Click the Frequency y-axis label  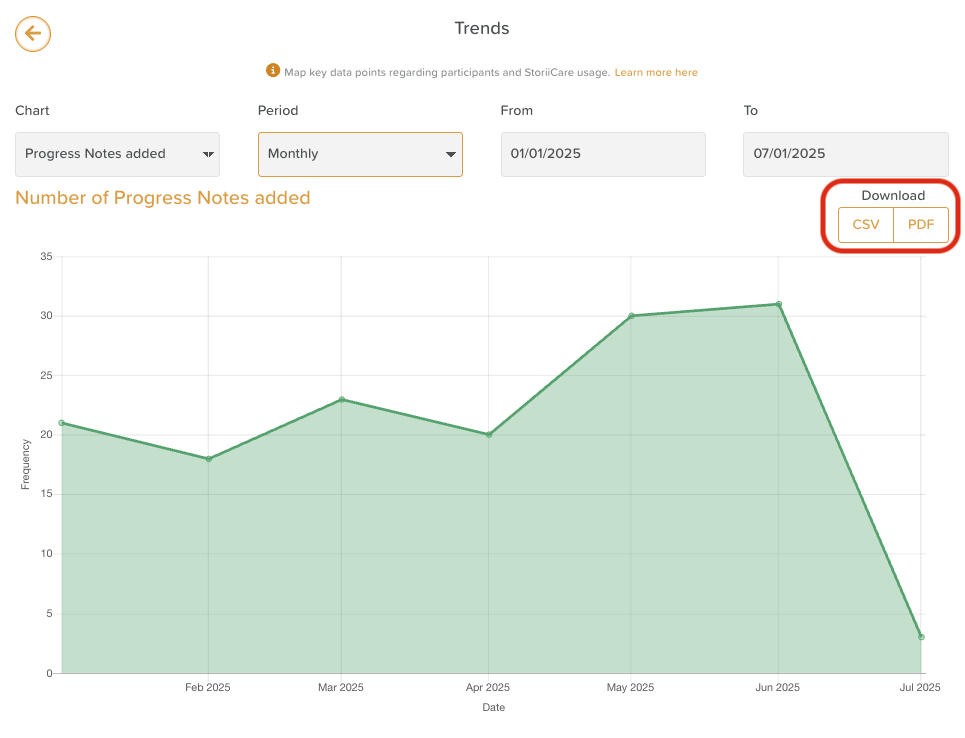(26, 465)
